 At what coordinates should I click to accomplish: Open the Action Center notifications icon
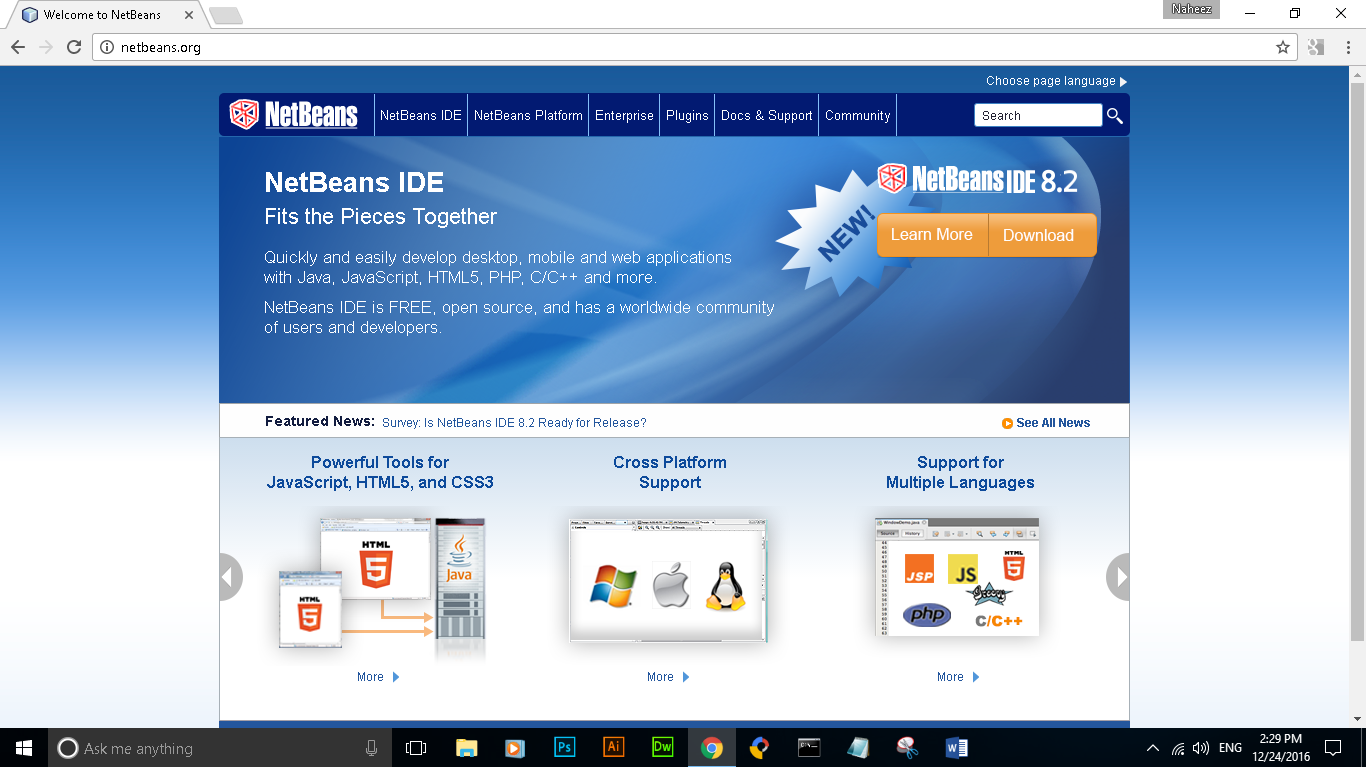pyautogui.click(x=1332, y=748)
